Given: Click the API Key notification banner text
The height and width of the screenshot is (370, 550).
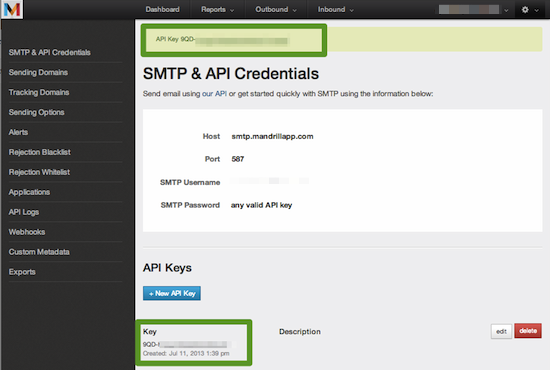Looking at the screenshot, I should [222, 40].
